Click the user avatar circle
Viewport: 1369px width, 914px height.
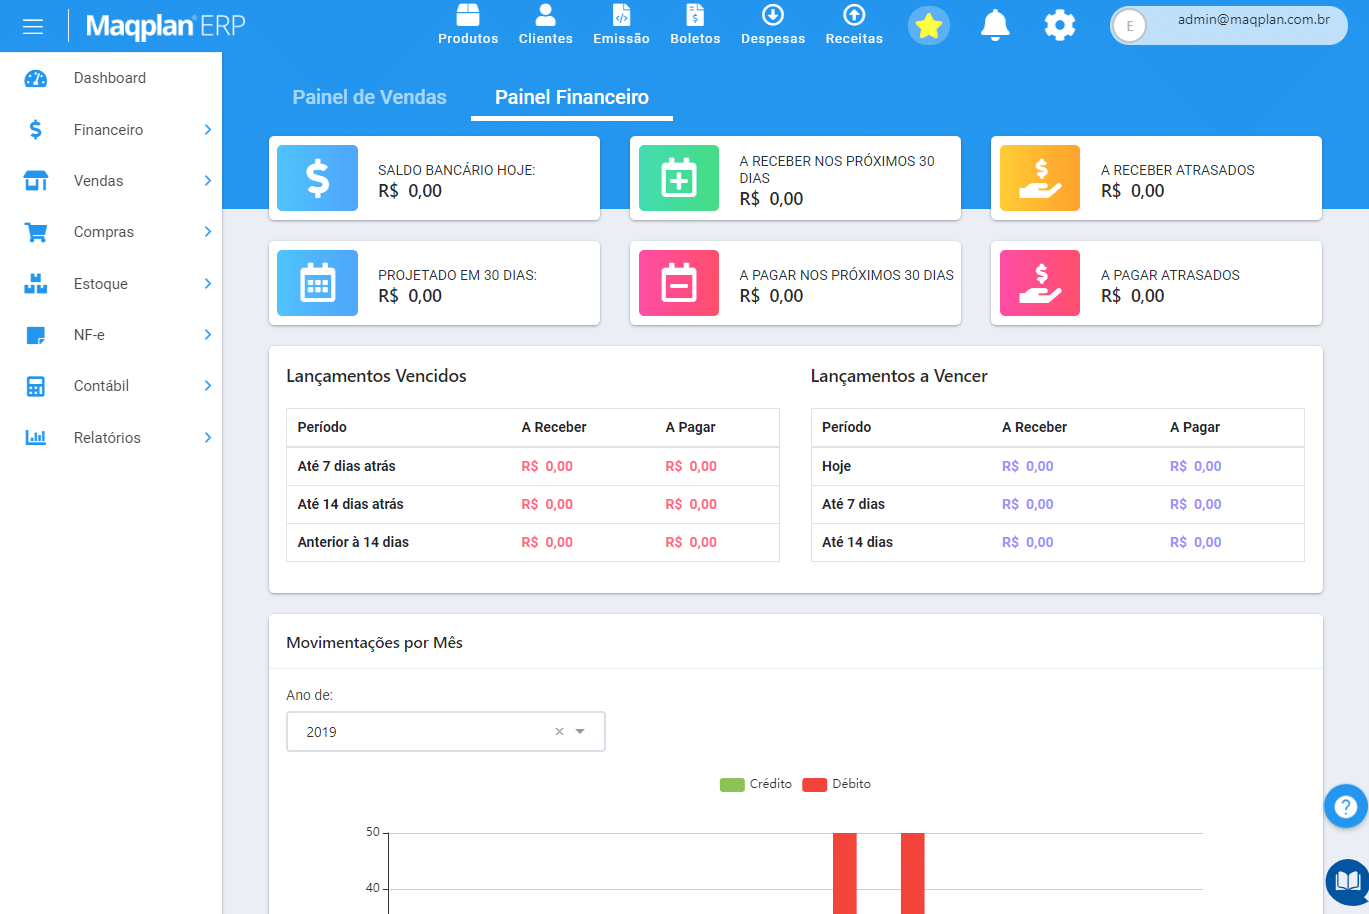pyautogui.click(x=1130, y=26)
